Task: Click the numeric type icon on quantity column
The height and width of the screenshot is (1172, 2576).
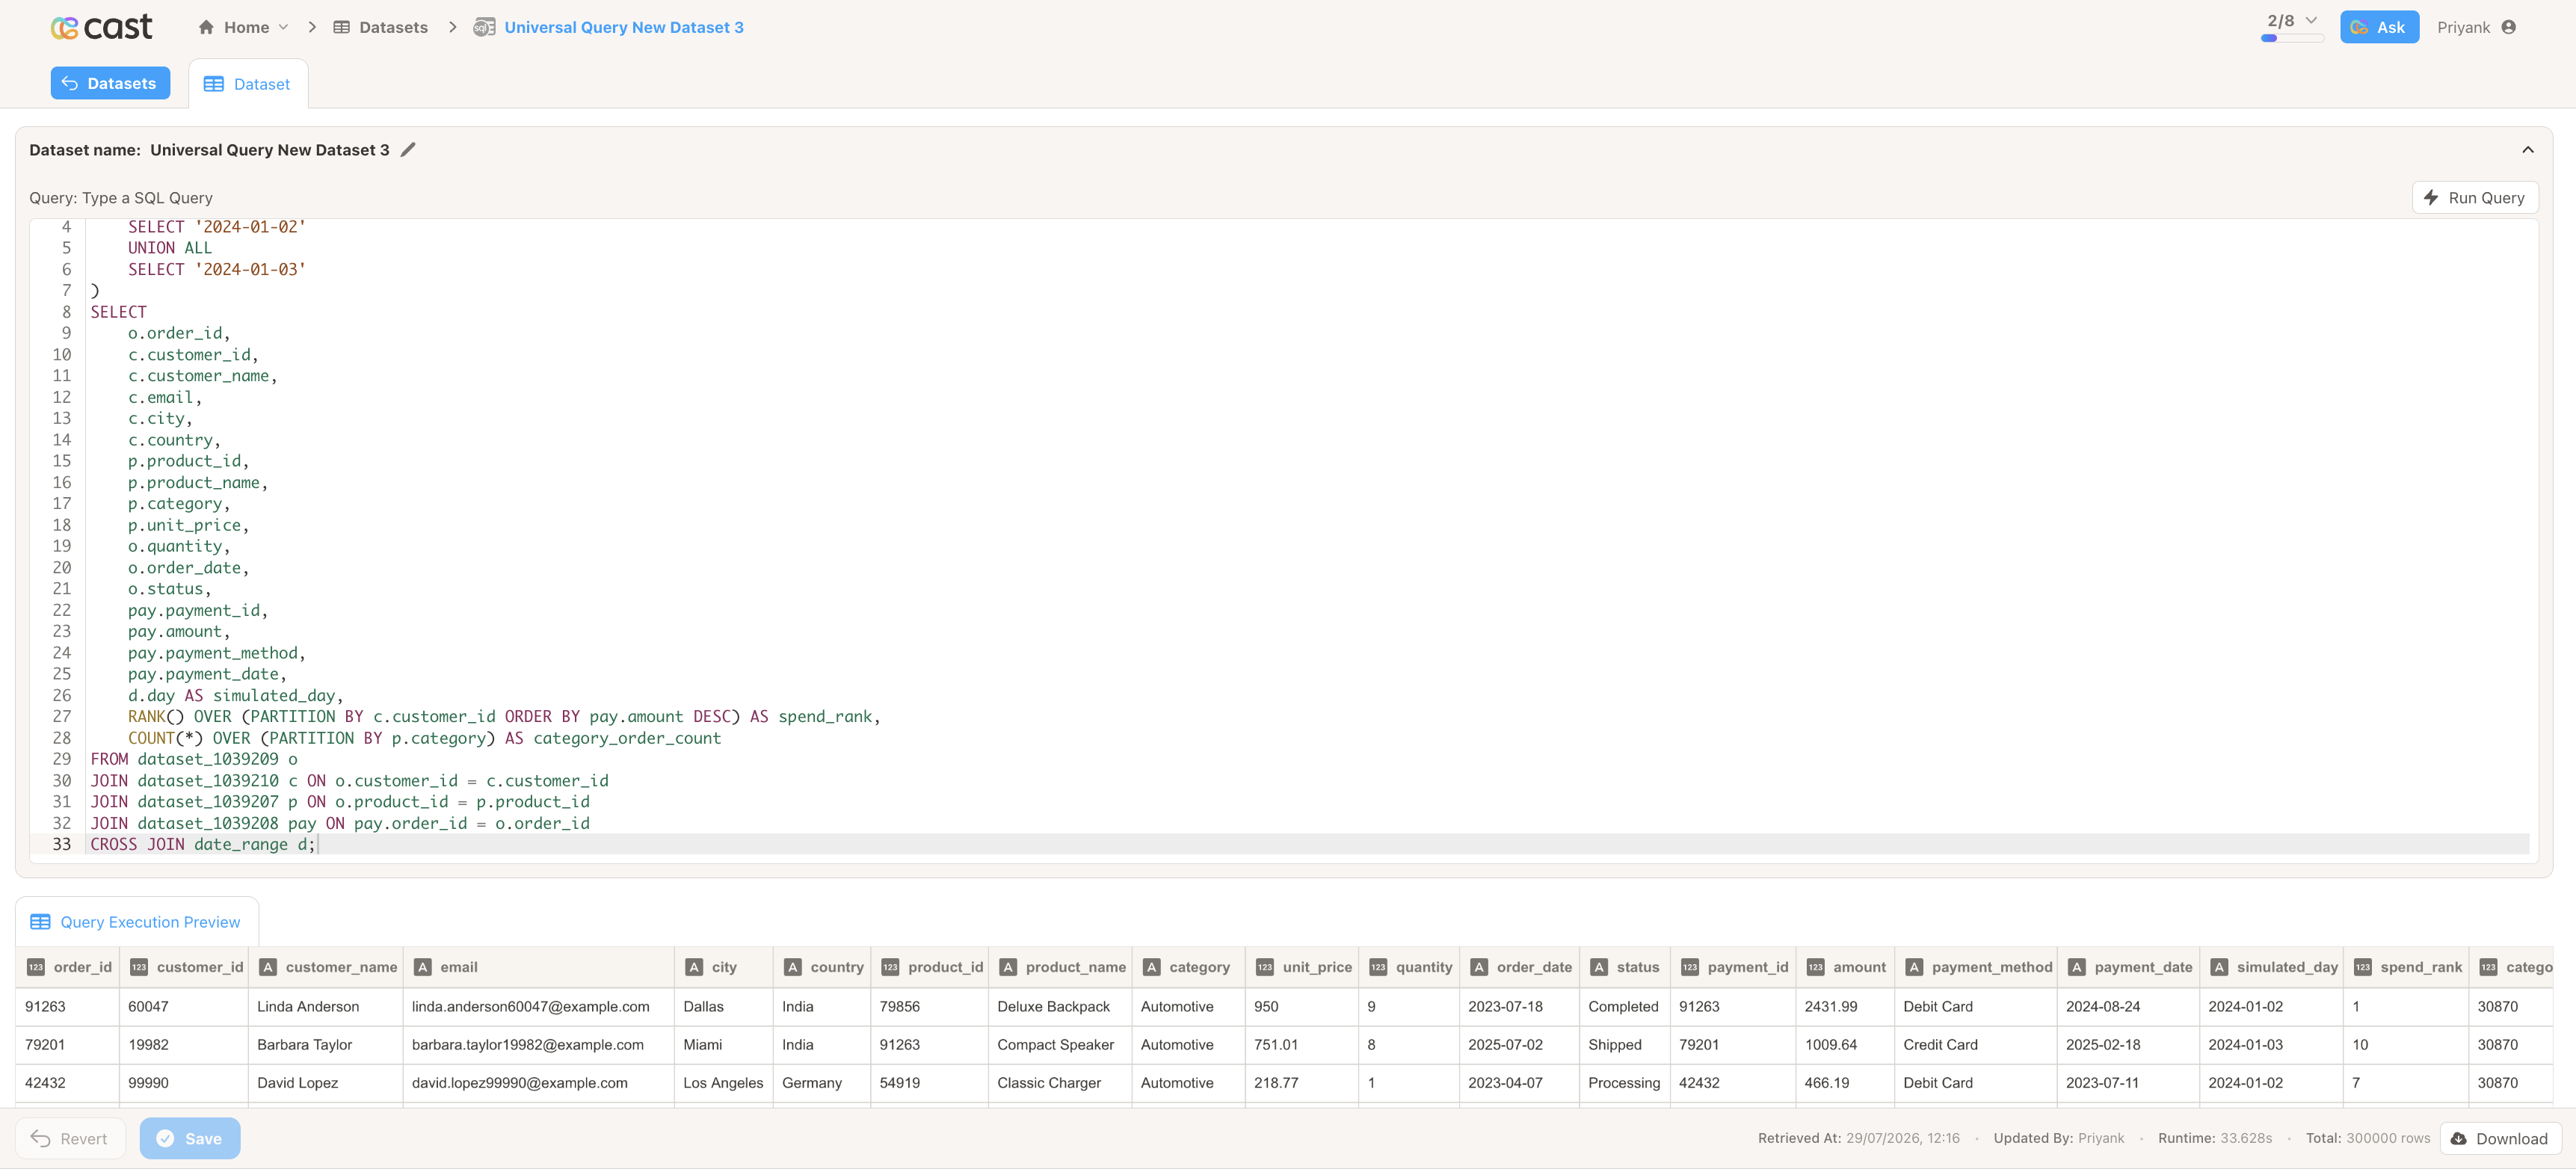Action: pyautogui.click(x=1378, y=967)
